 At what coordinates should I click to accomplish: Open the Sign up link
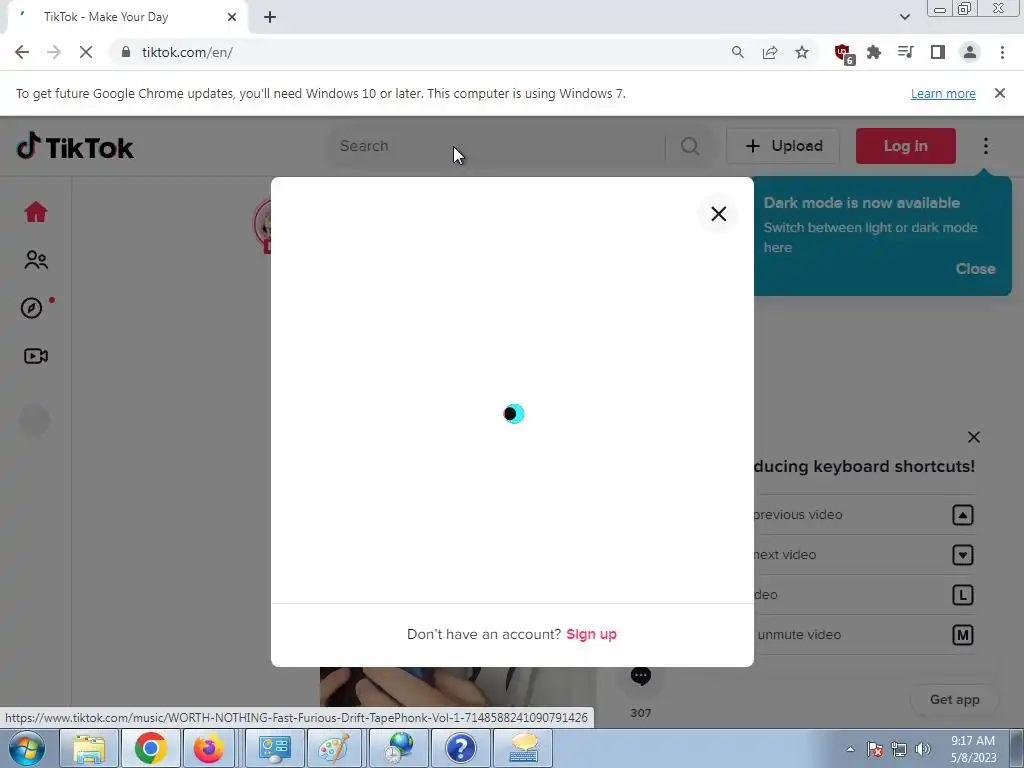(x=591, y=634)
